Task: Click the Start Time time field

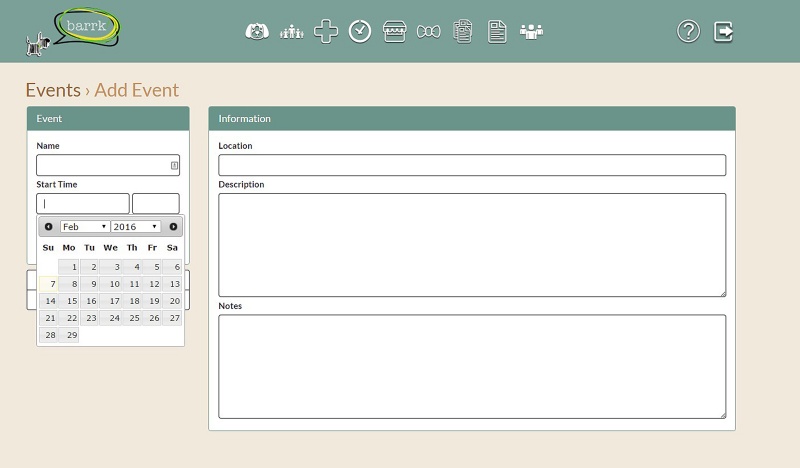Action: point(156,204)
